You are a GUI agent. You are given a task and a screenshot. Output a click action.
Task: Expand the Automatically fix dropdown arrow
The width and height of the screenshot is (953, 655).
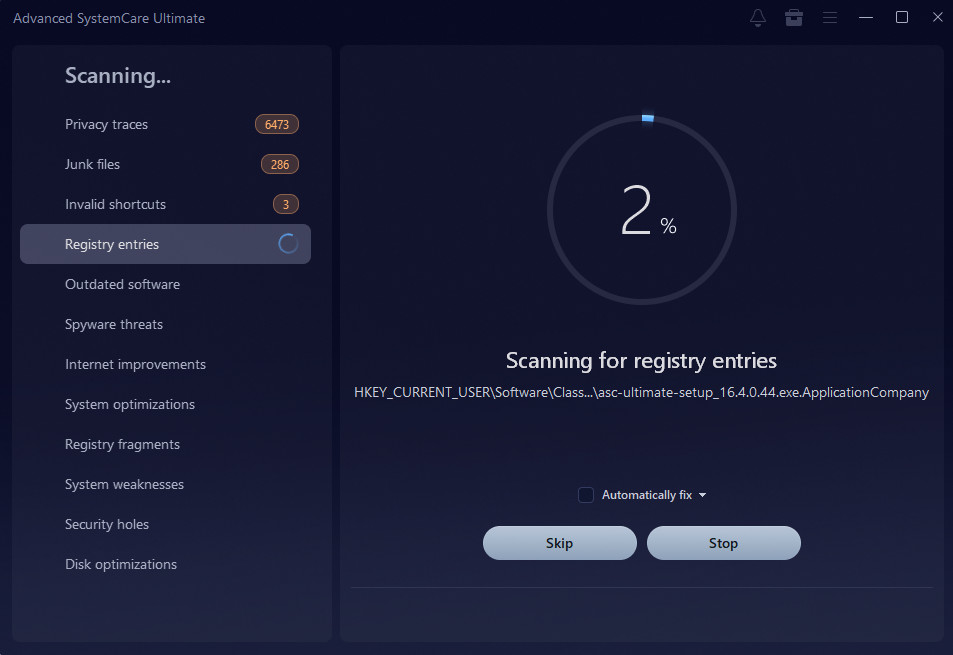click(703, 495)
